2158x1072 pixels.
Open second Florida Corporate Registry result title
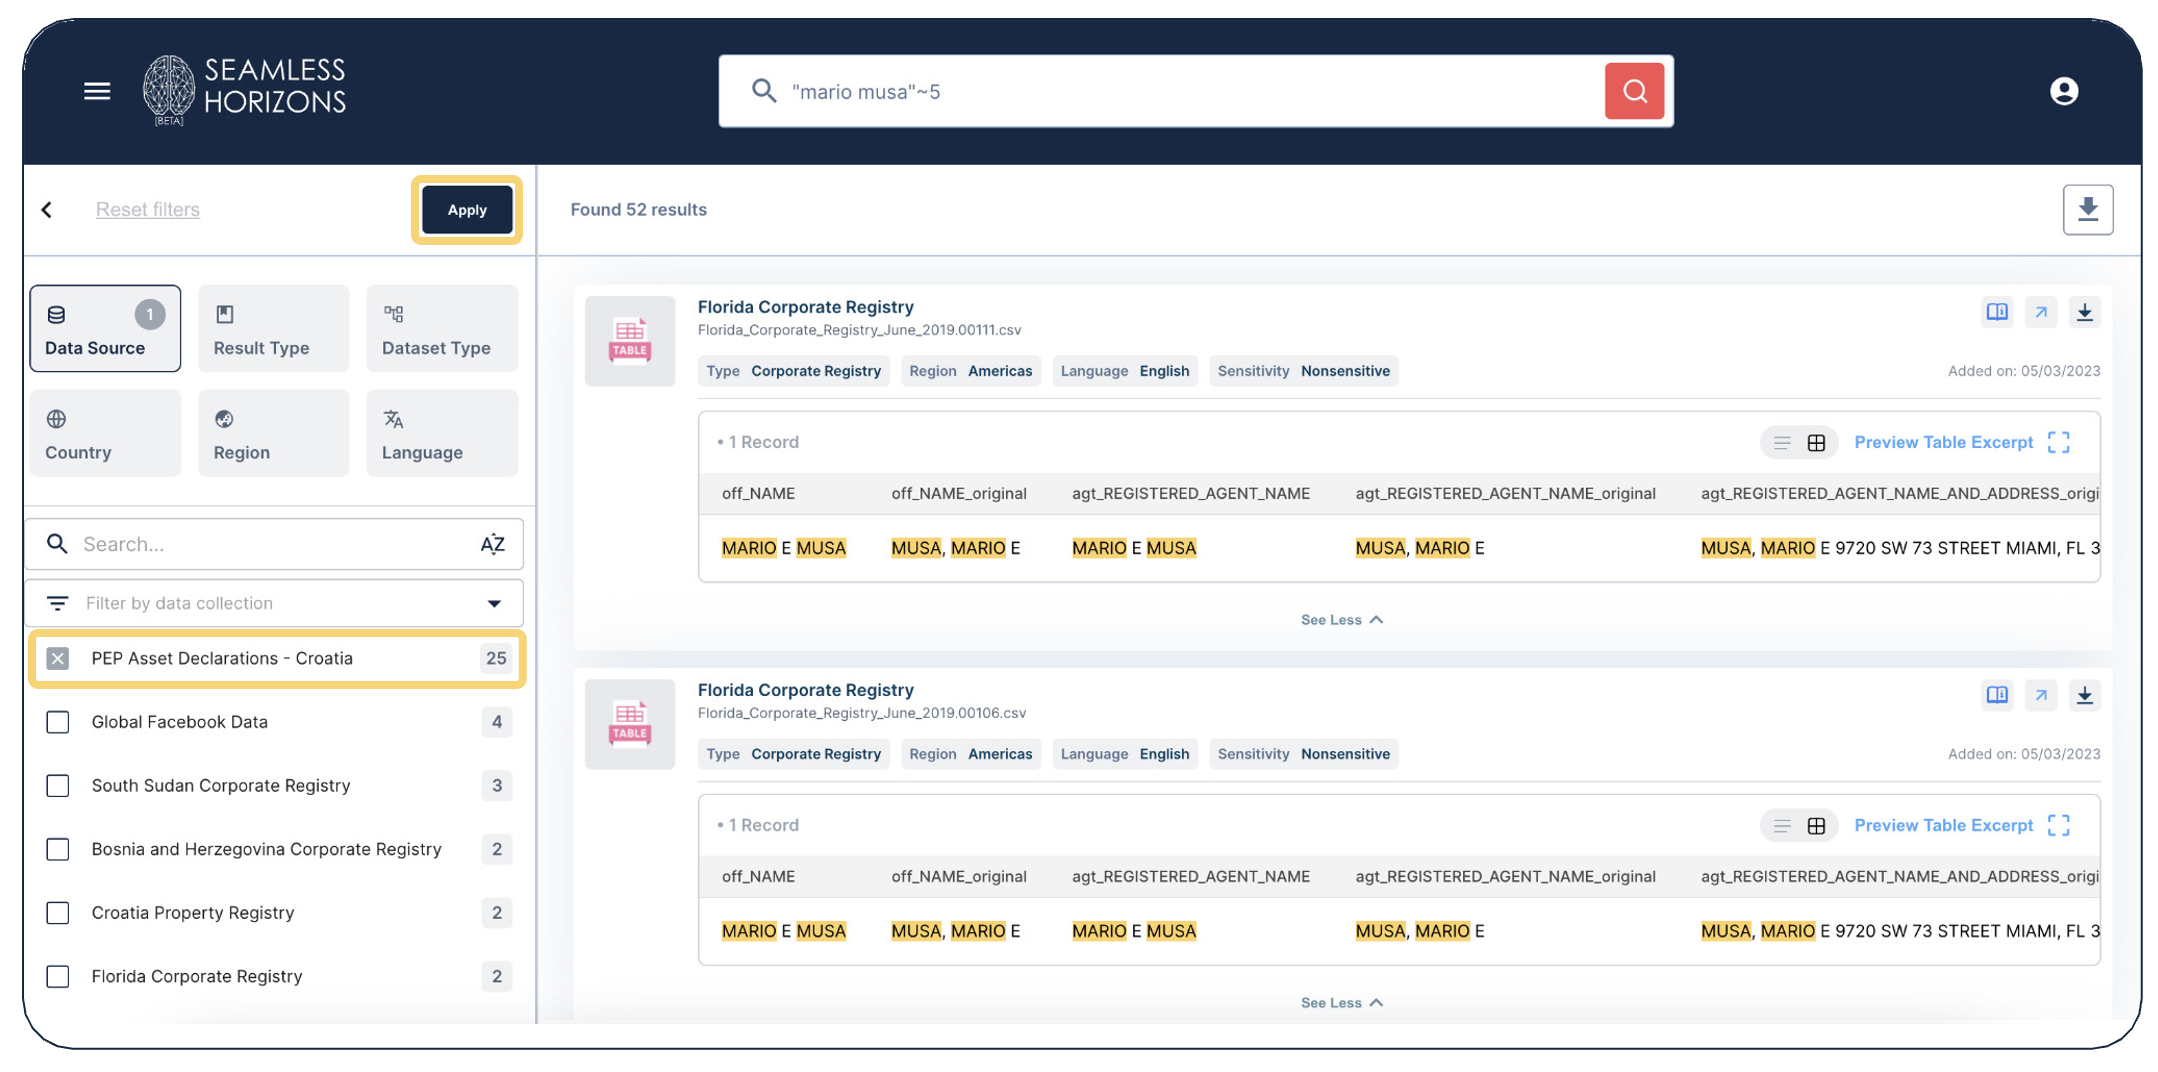pos(805,690)
